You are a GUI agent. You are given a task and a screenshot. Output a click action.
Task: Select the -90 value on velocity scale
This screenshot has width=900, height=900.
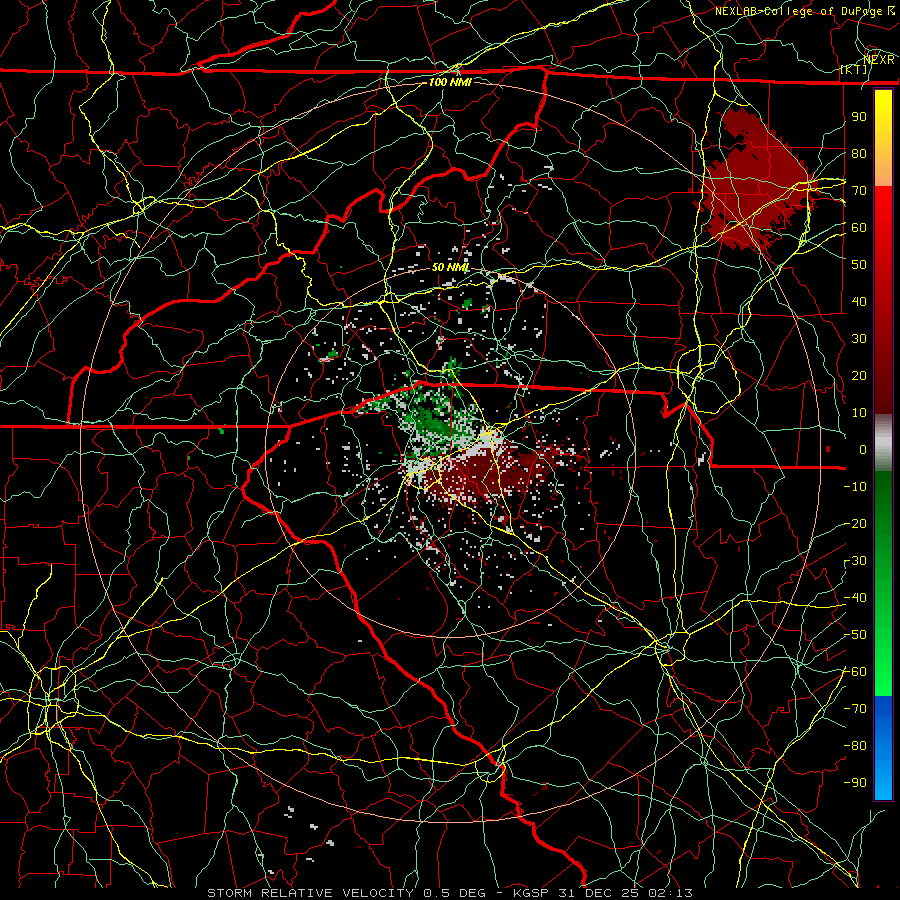click(855, 783)
